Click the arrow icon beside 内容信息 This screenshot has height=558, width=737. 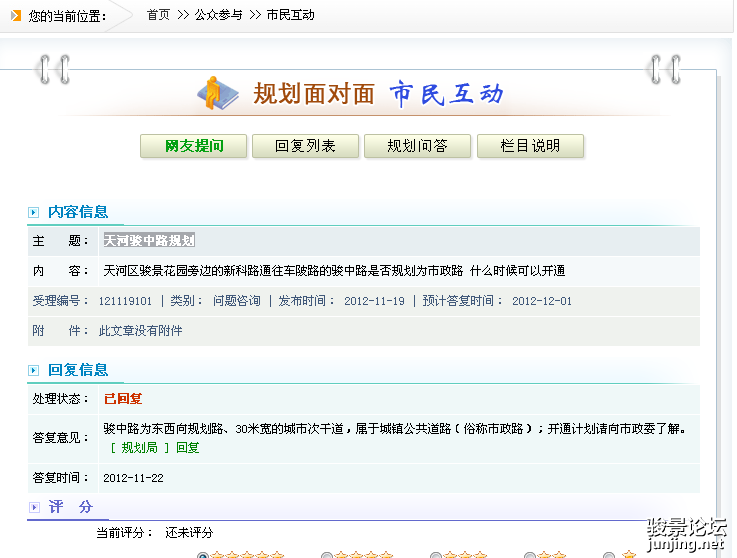pyautogui.click(x=33, y=212)
